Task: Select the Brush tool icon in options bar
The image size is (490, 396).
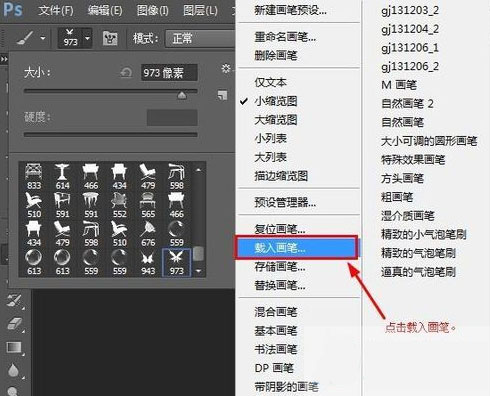Action: [25, 38]
